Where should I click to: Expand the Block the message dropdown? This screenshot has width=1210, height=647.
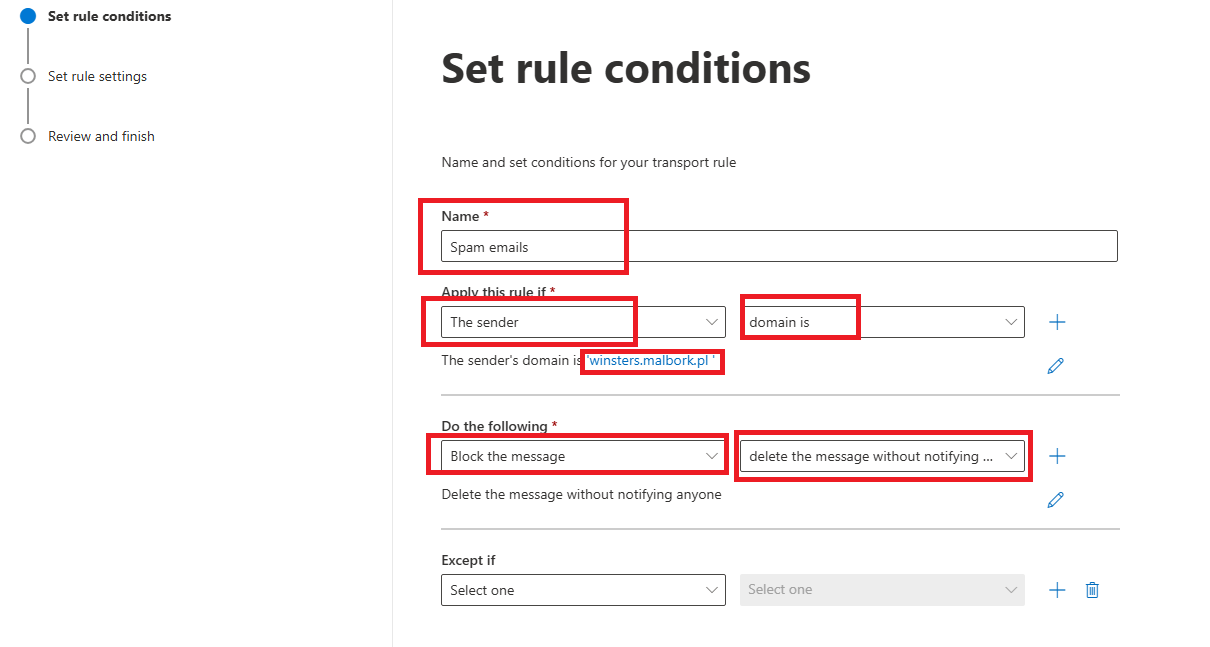pyautogui.click(x=583, y=456)
